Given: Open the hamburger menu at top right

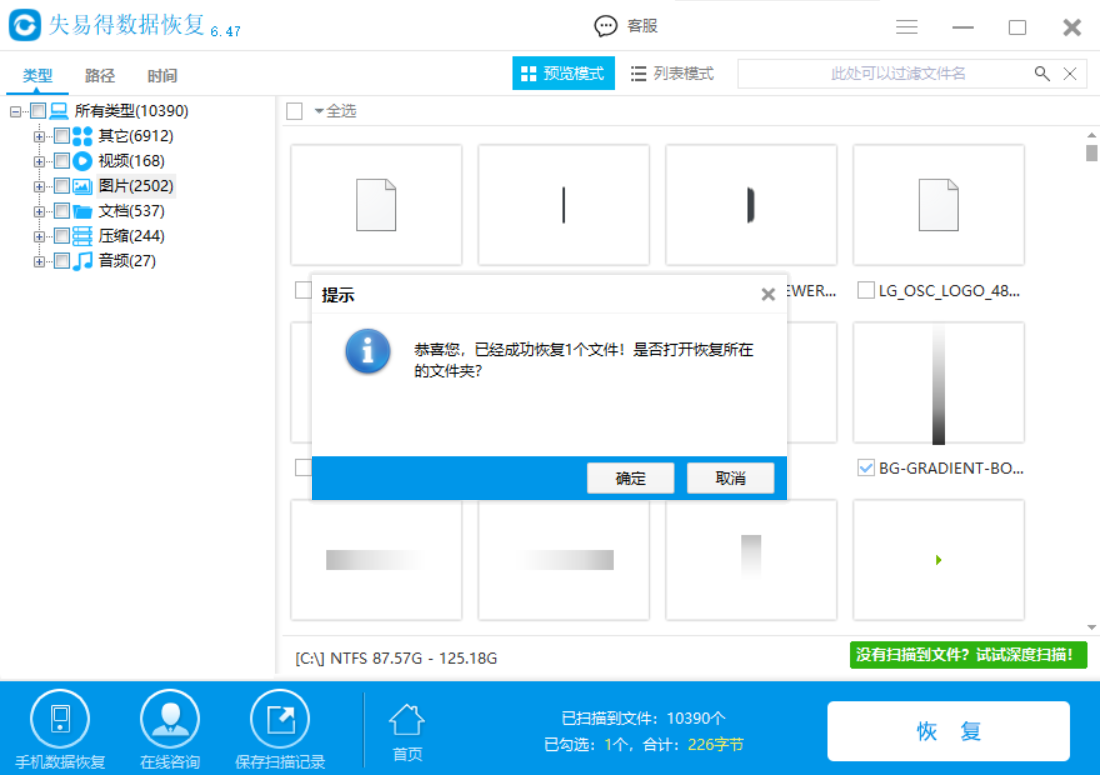Looking at the screenshot, I should 906,27.
